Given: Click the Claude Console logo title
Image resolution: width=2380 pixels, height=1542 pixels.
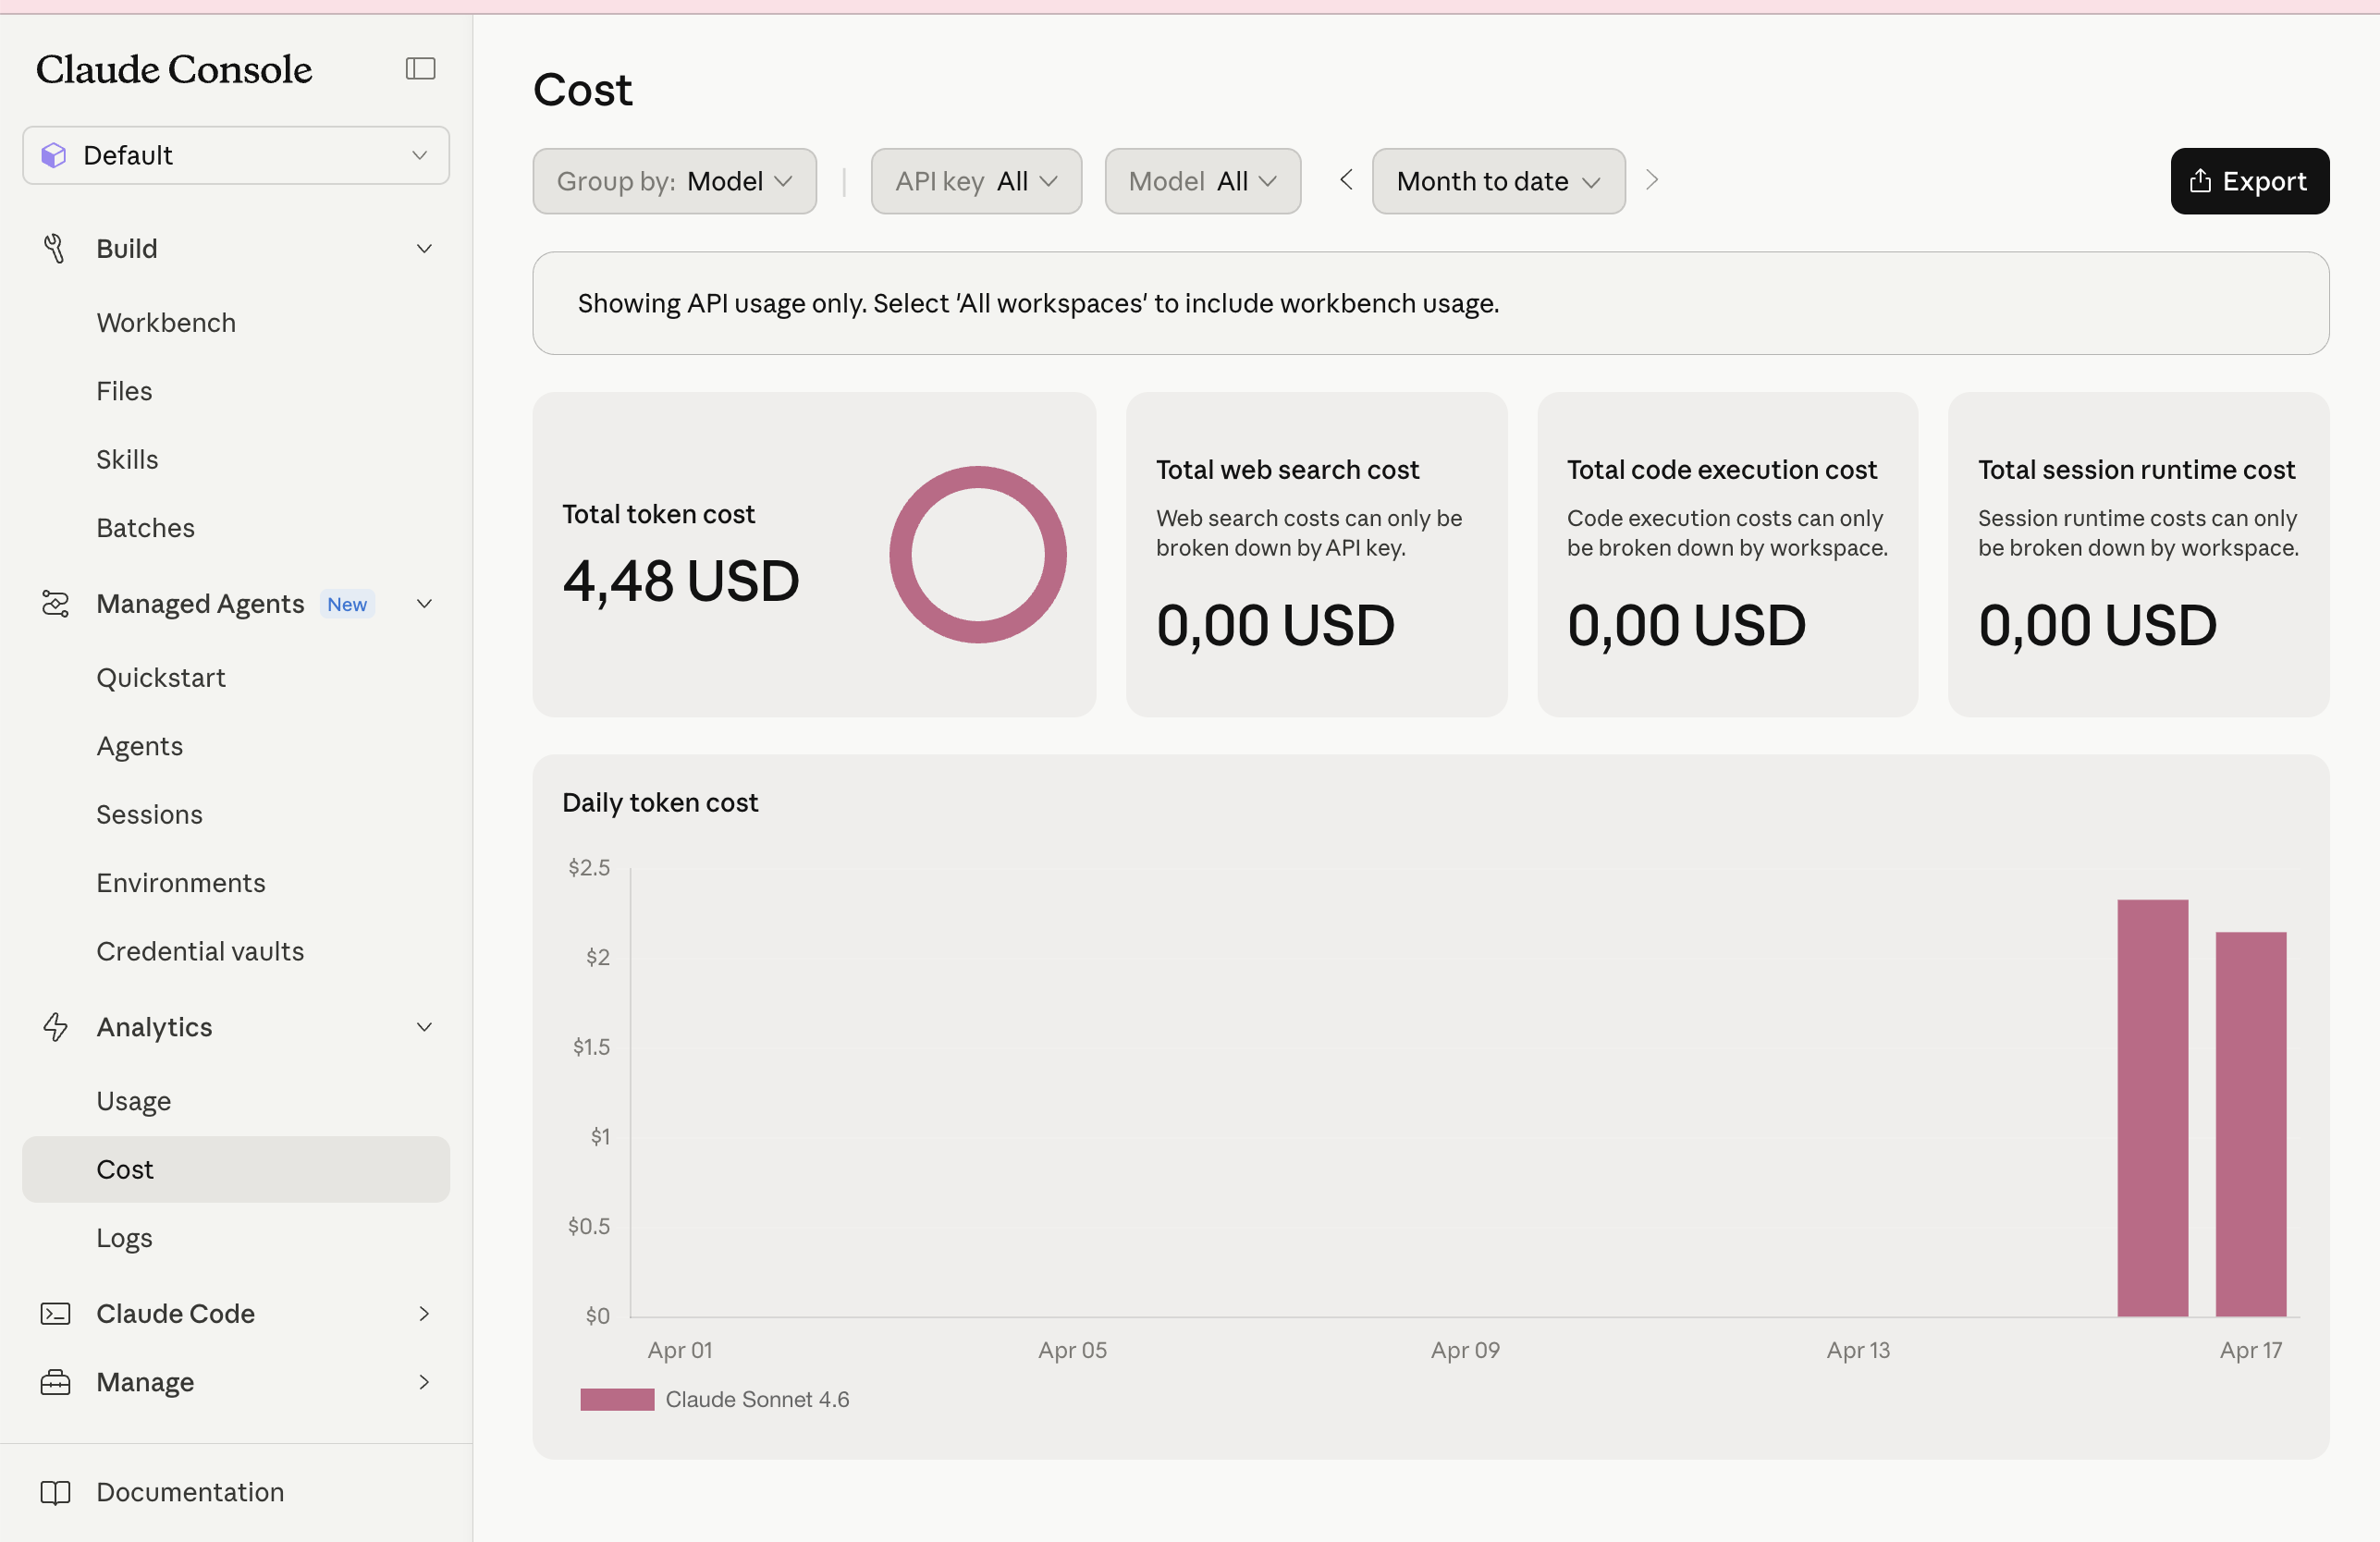Looking at the screenshot, I should coord(174,69).
